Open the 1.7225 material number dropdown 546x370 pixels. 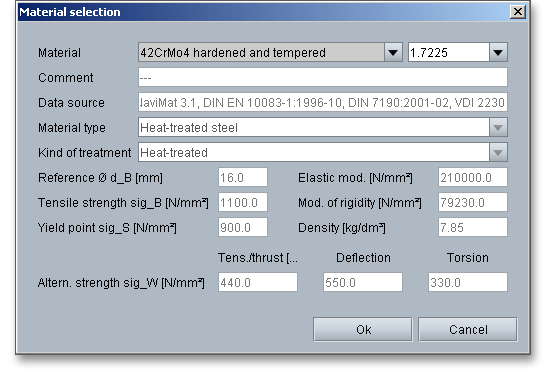498,53
